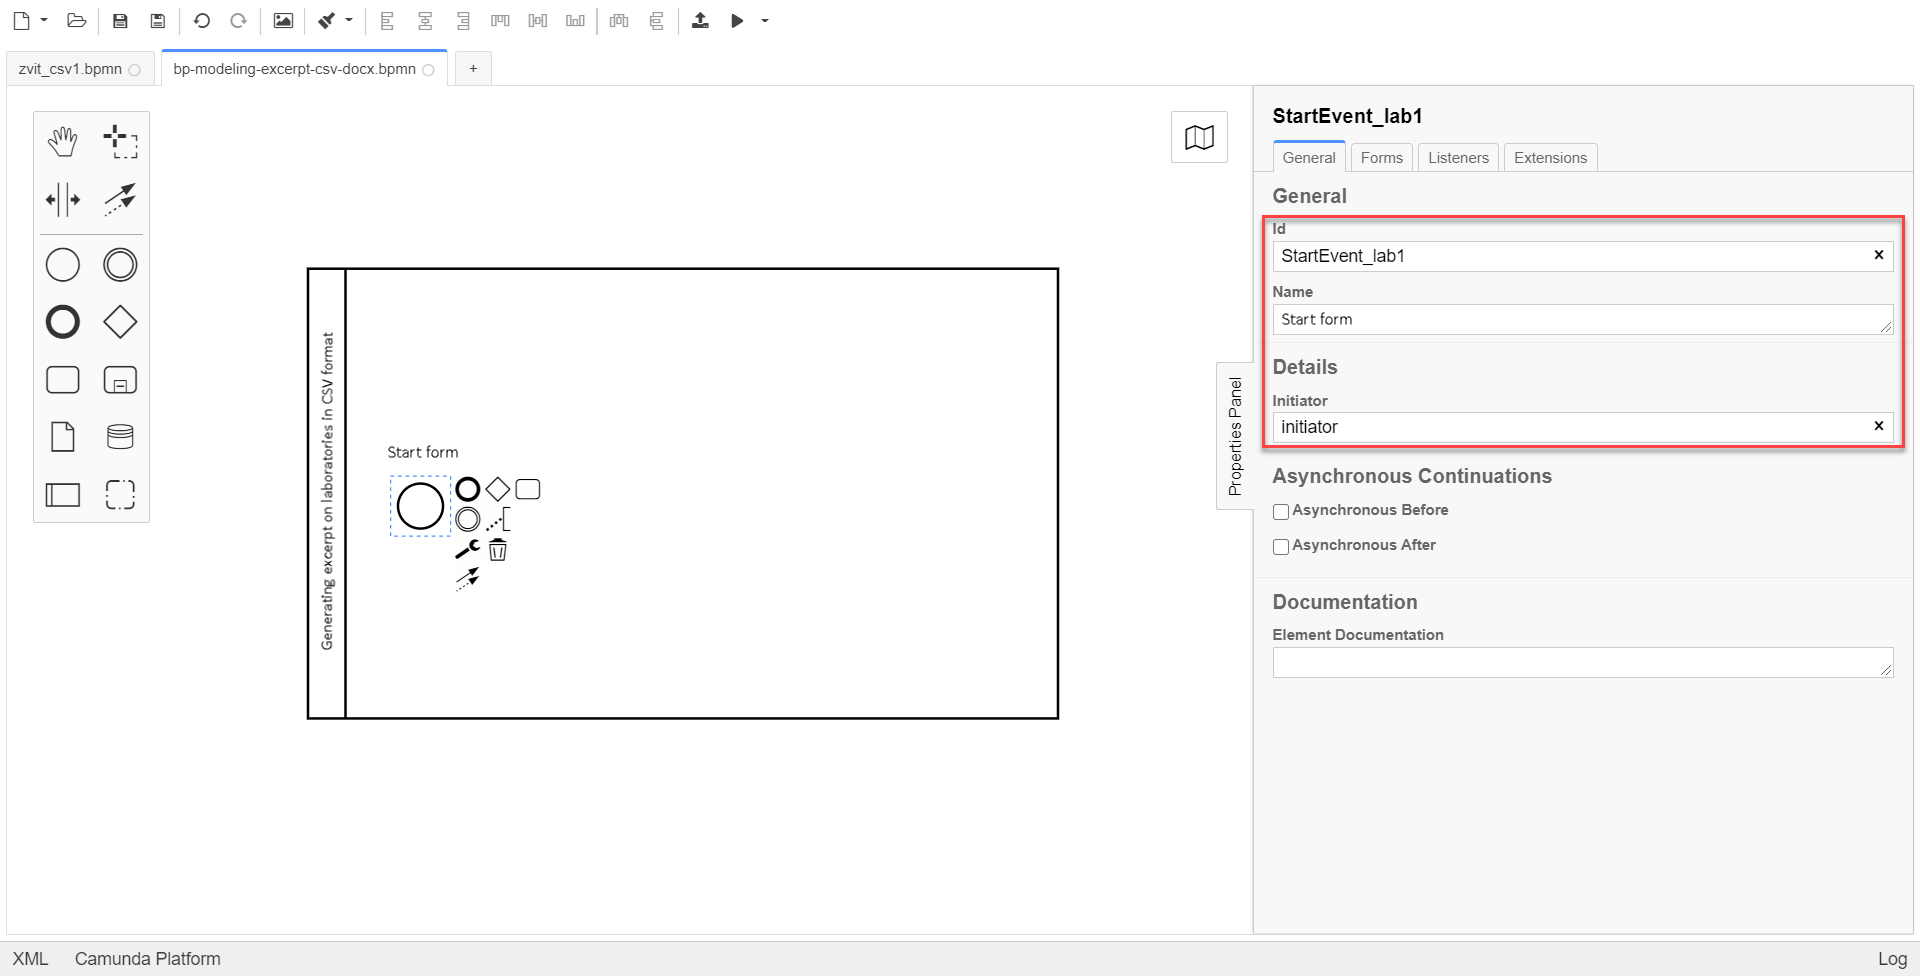Expand the color picker dropdown in toolbar

tap(349, 20)
